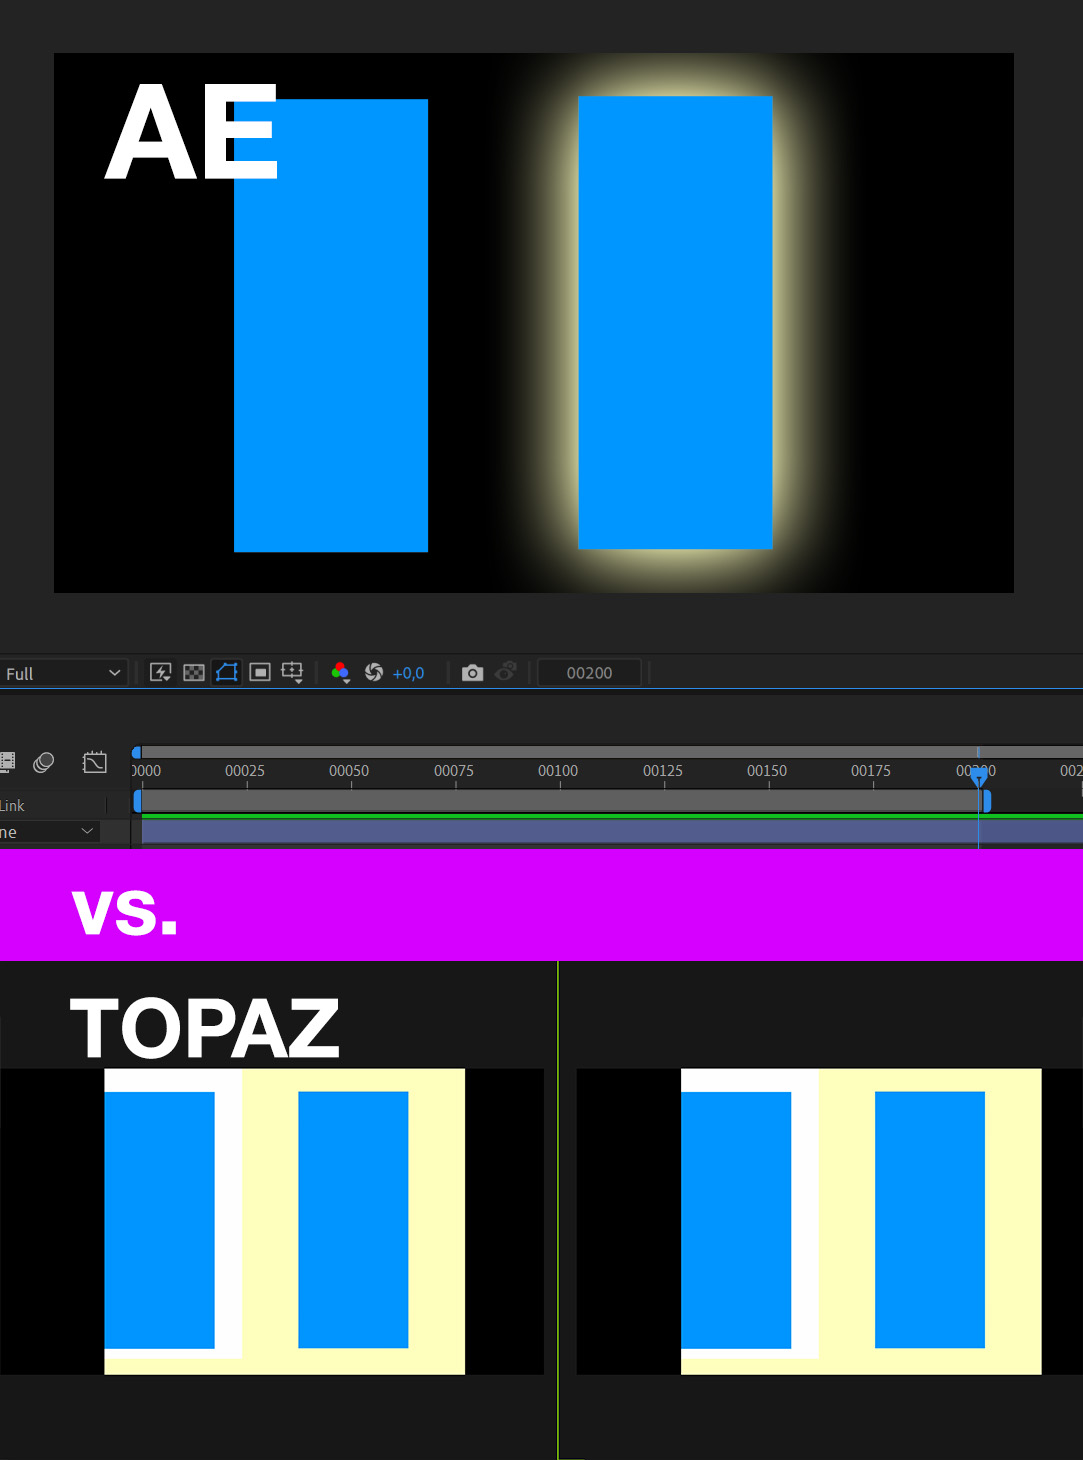Screen dimensions: 1083x1460
Task: Toggle Motion Blur icon in timeline
Action: (43, 762)
